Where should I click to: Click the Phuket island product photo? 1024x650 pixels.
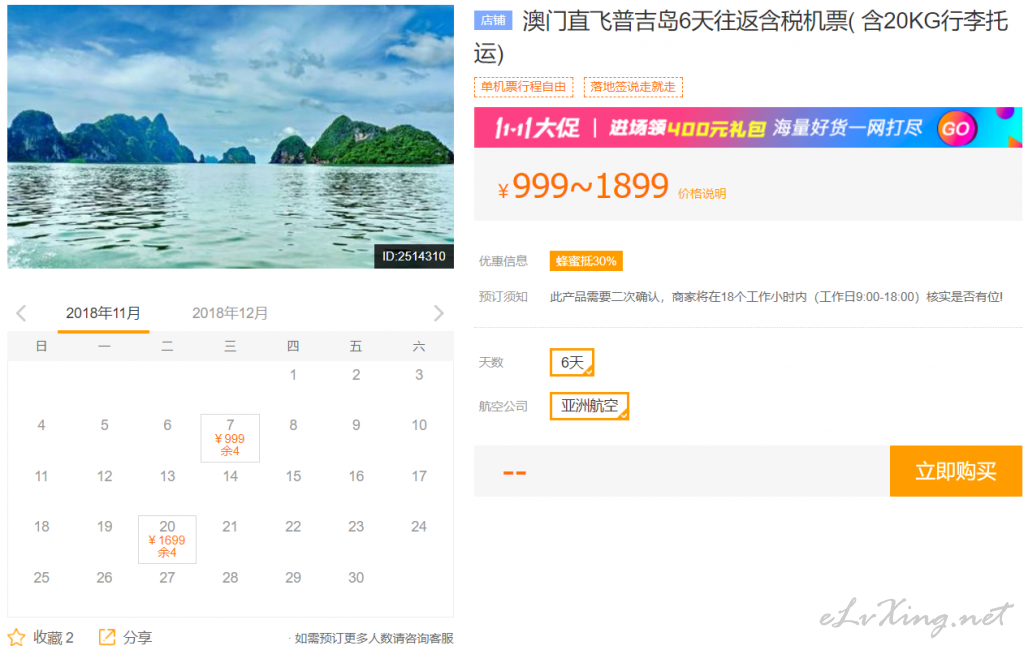(x=230, y=137)
